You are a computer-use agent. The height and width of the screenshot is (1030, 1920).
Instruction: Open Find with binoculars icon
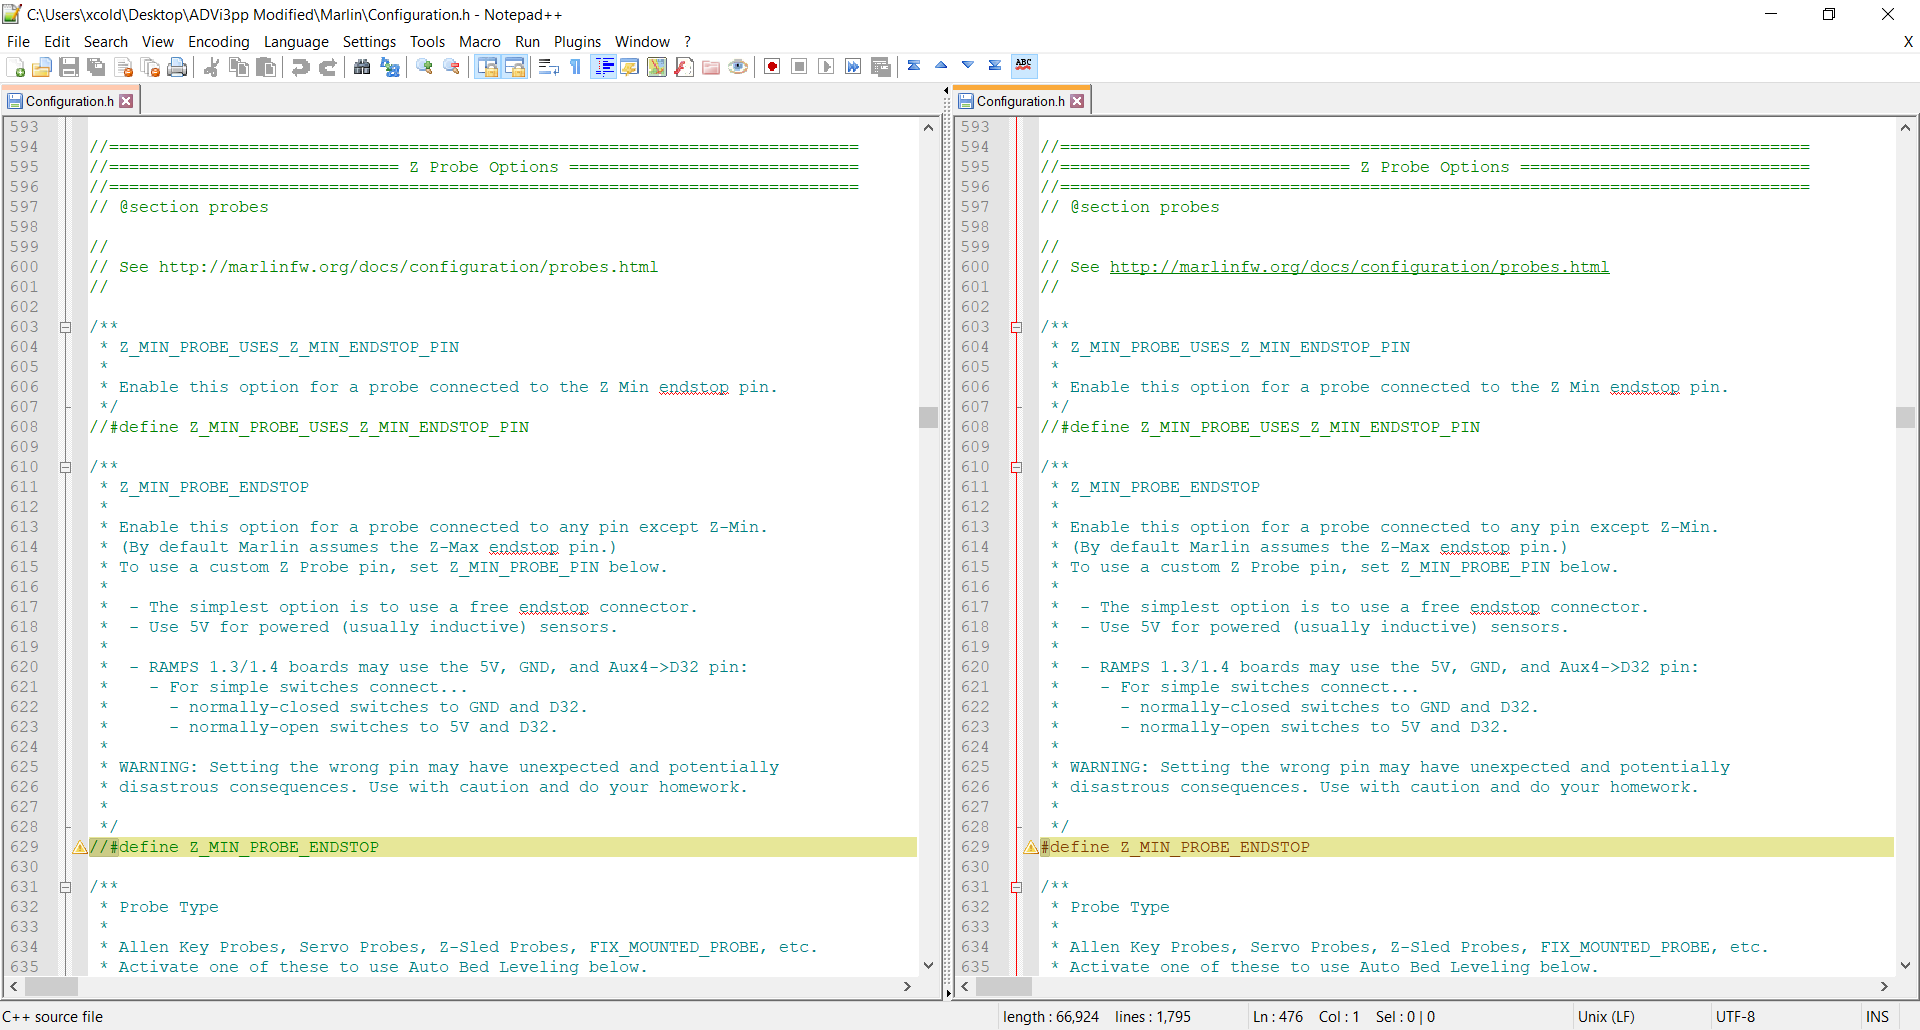pyautogui.click(x=362, y=67)
